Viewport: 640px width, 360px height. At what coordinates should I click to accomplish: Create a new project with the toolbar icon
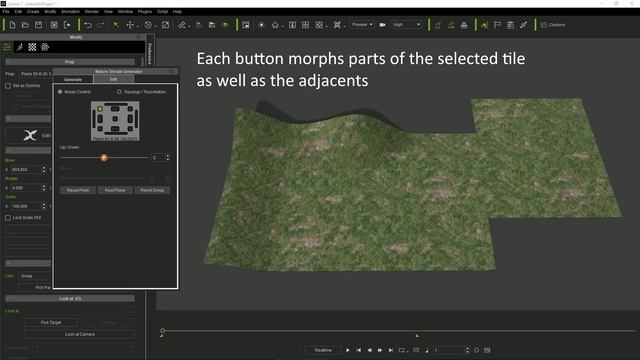[12, 25]
